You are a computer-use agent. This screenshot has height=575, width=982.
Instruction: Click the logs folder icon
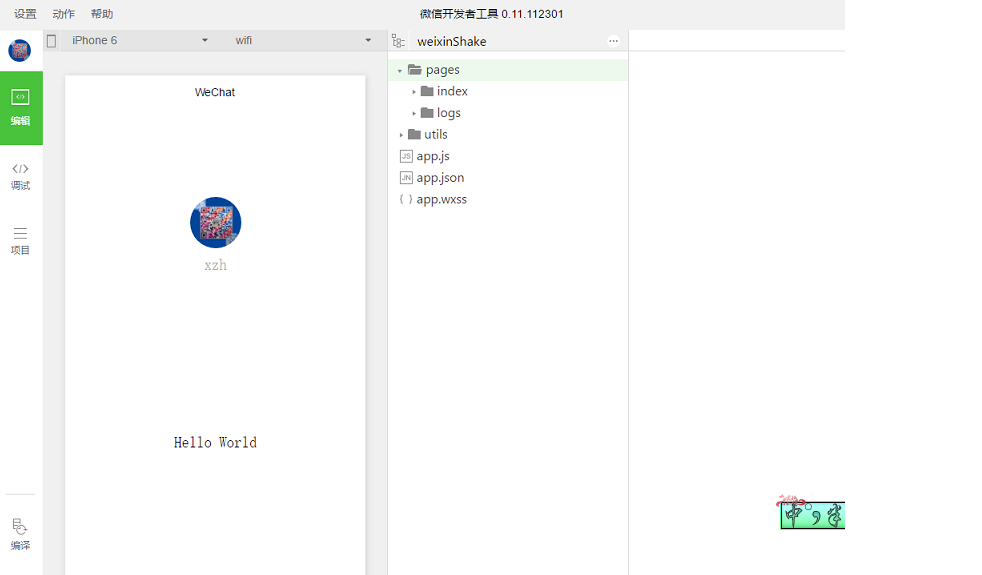[x=427, y=113]
